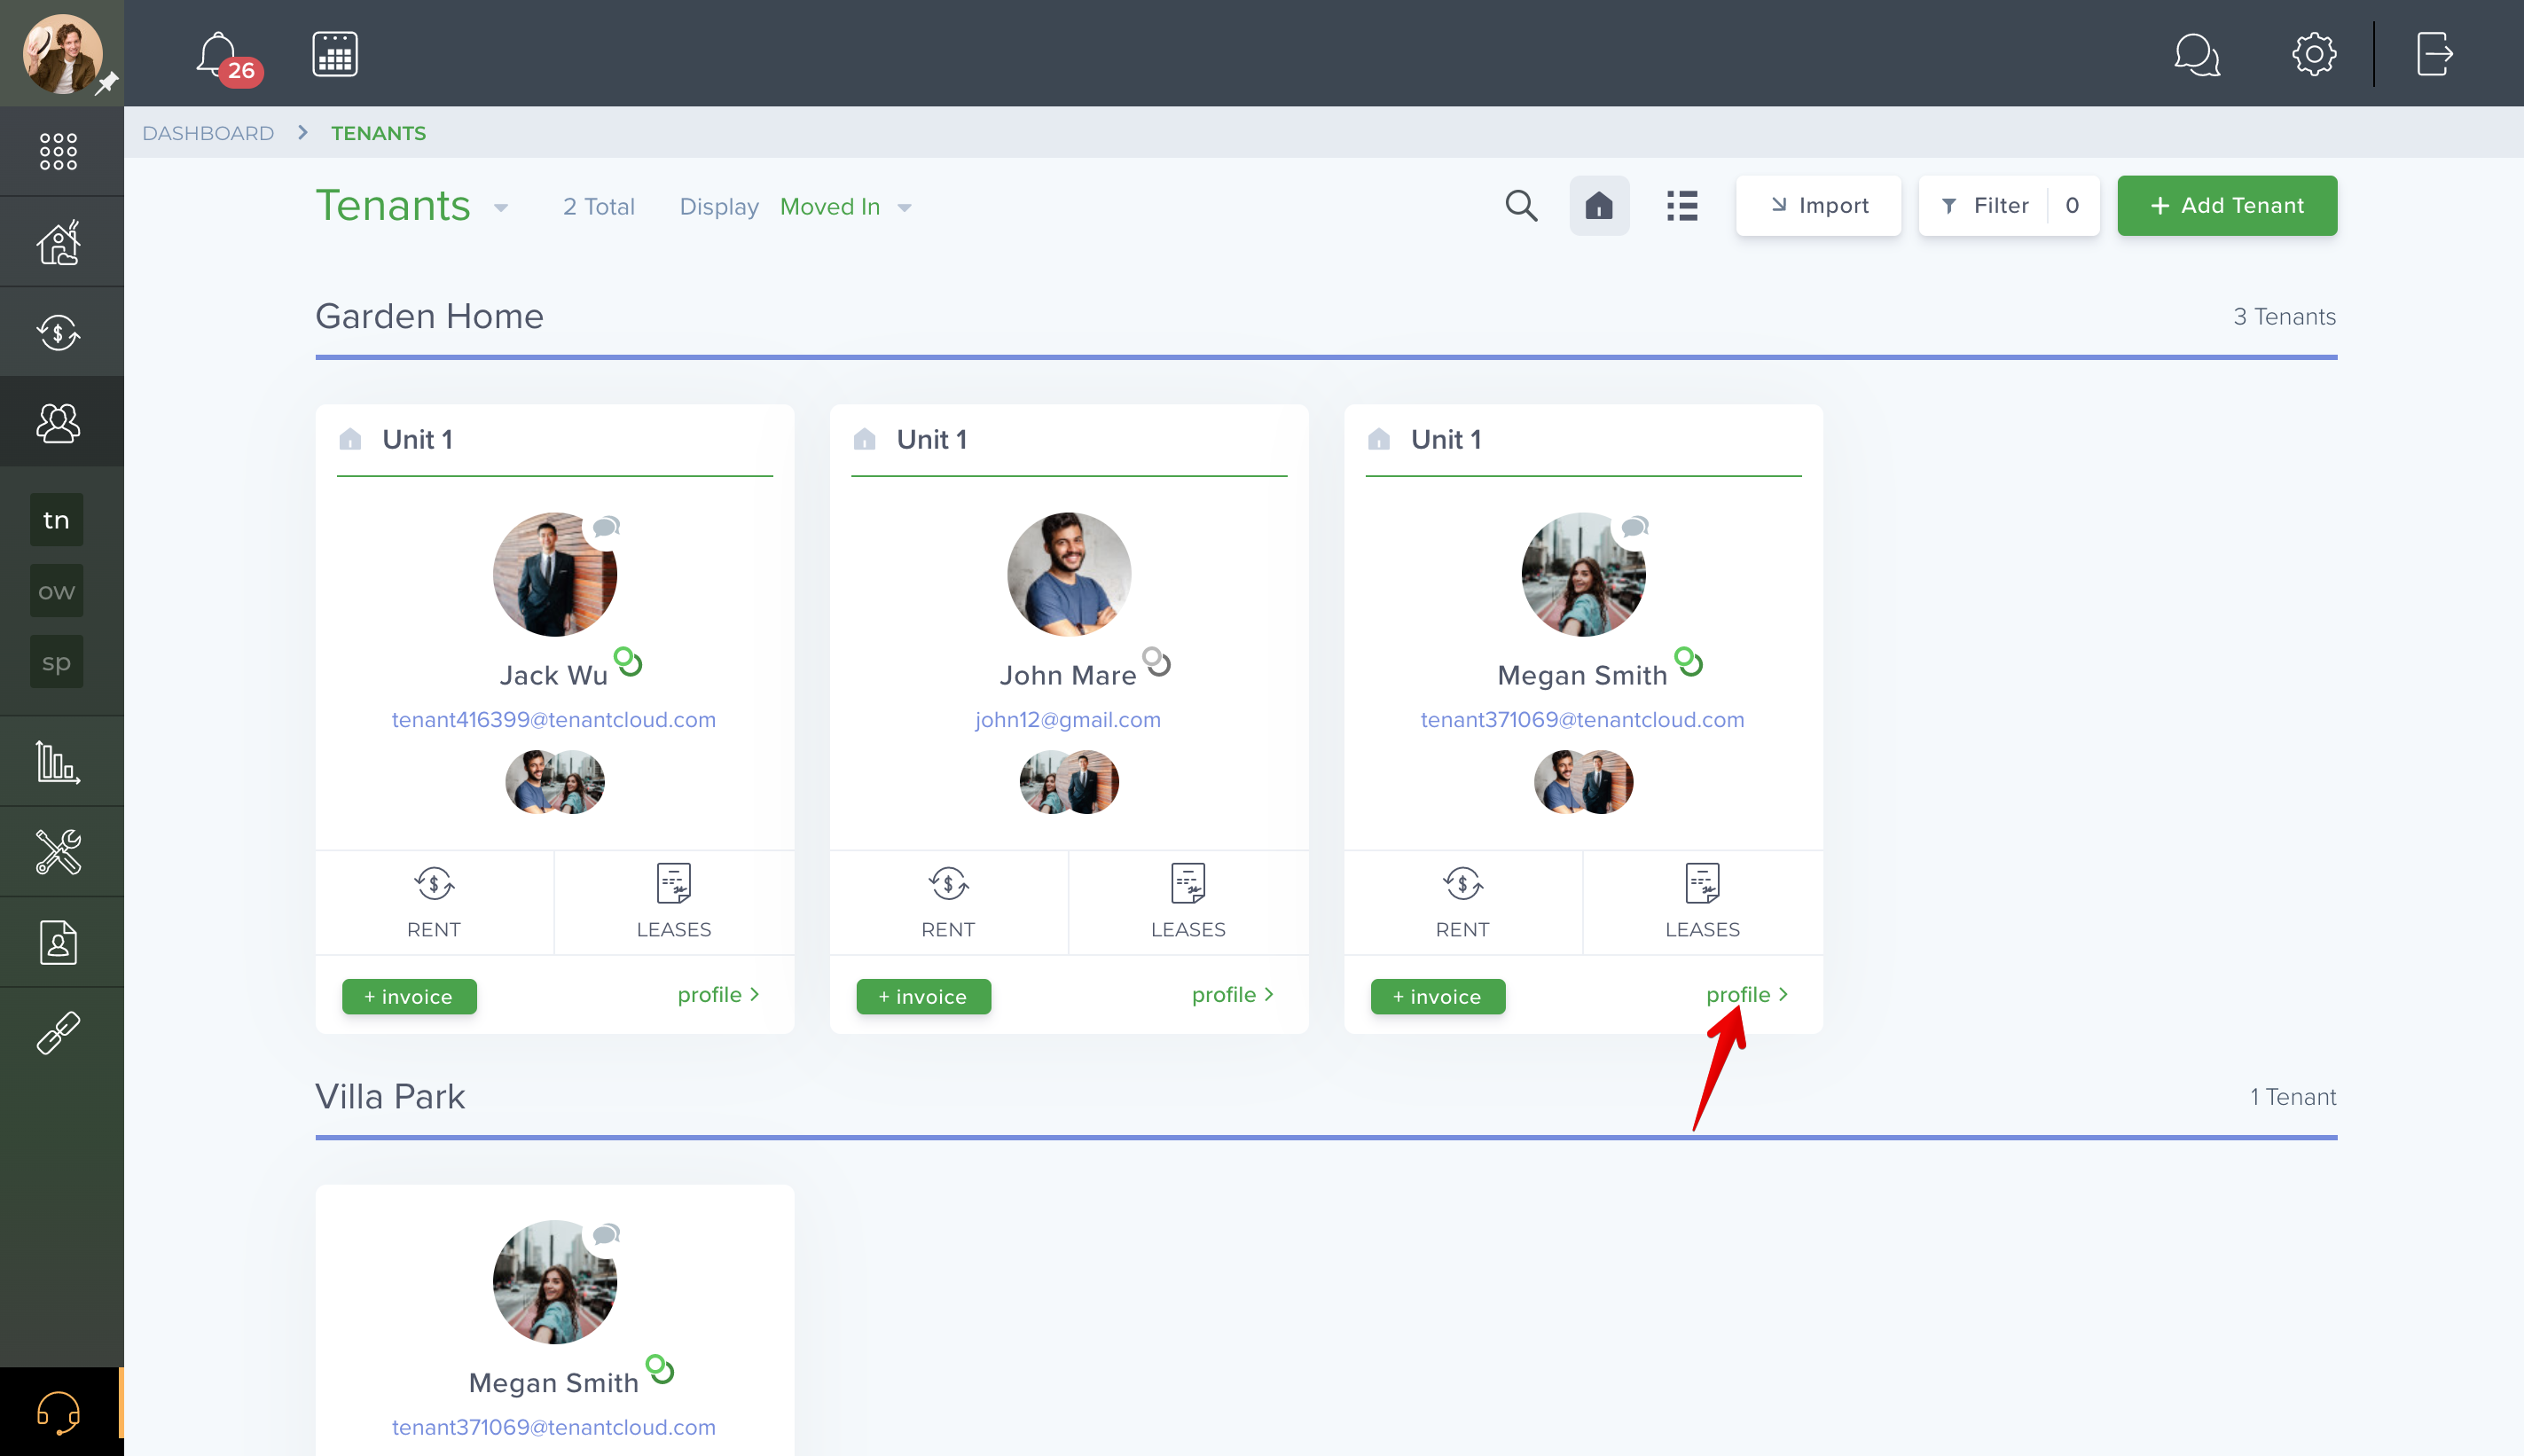Click John Mare's grey connection status icon

pos(1157,662)
